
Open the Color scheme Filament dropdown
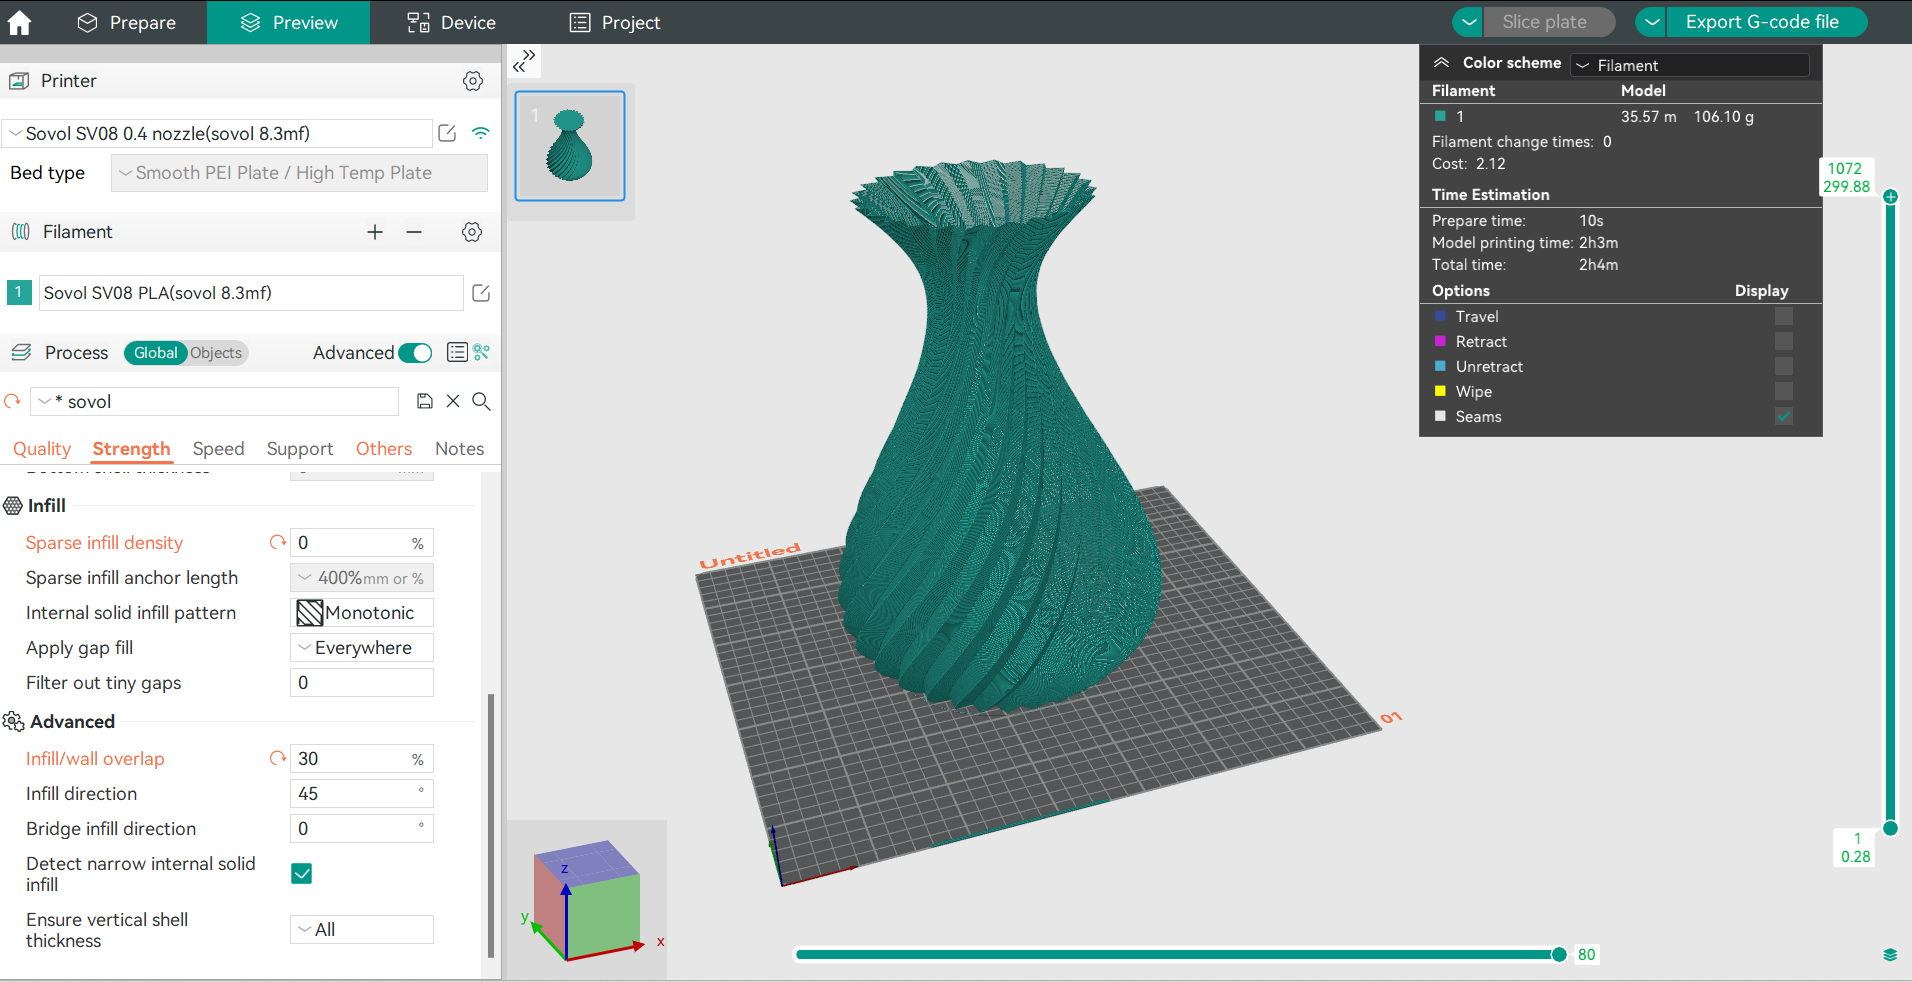1690,65
